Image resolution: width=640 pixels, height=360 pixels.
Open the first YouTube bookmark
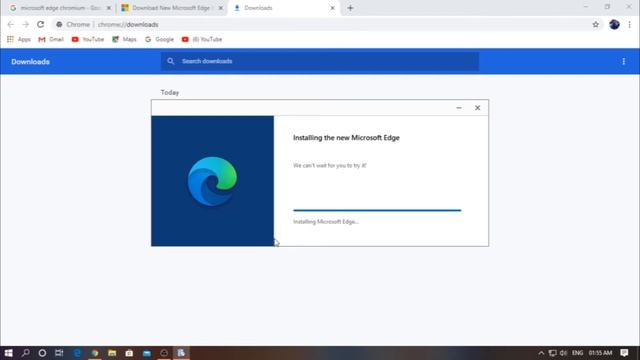[x=88, y=39]
